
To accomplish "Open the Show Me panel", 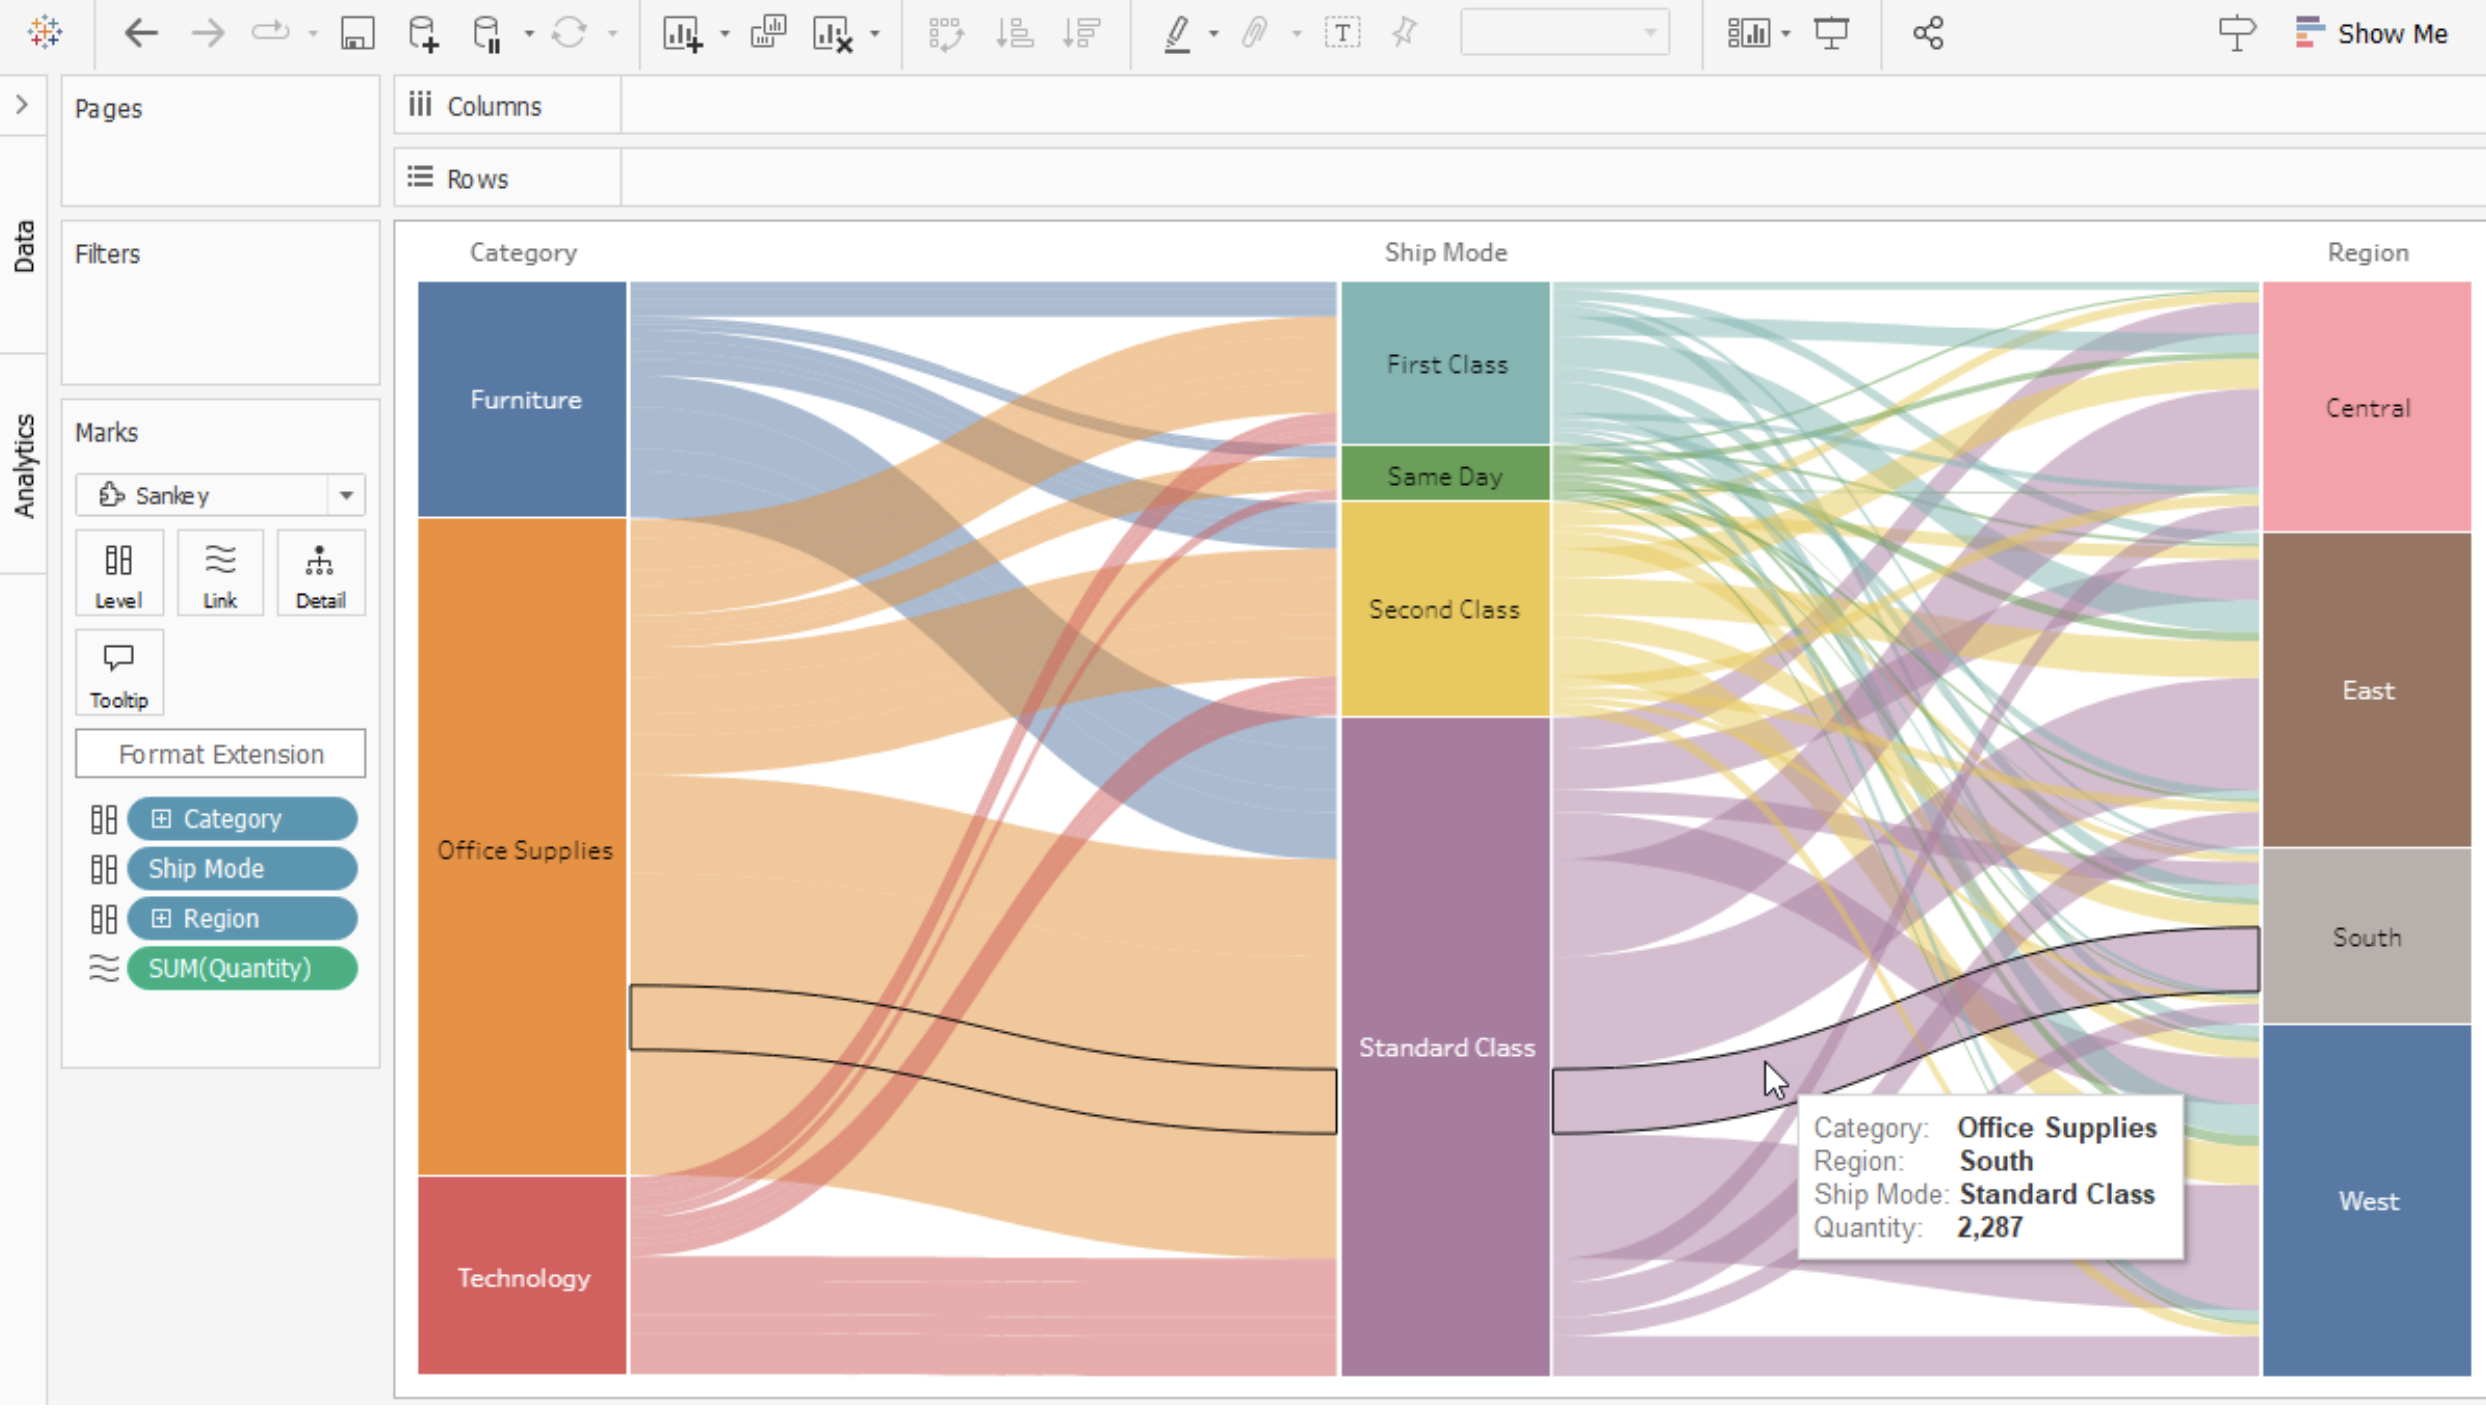I will [2372, 33].
